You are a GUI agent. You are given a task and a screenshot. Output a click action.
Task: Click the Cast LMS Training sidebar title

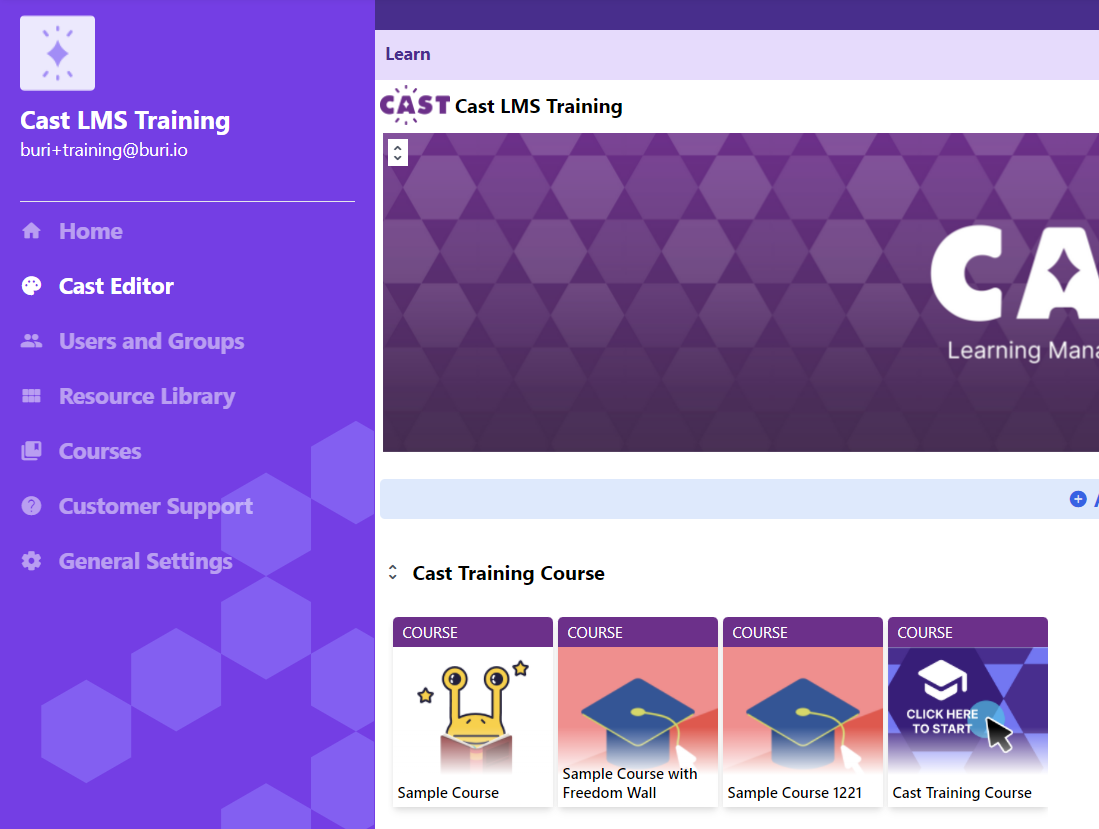125,120
